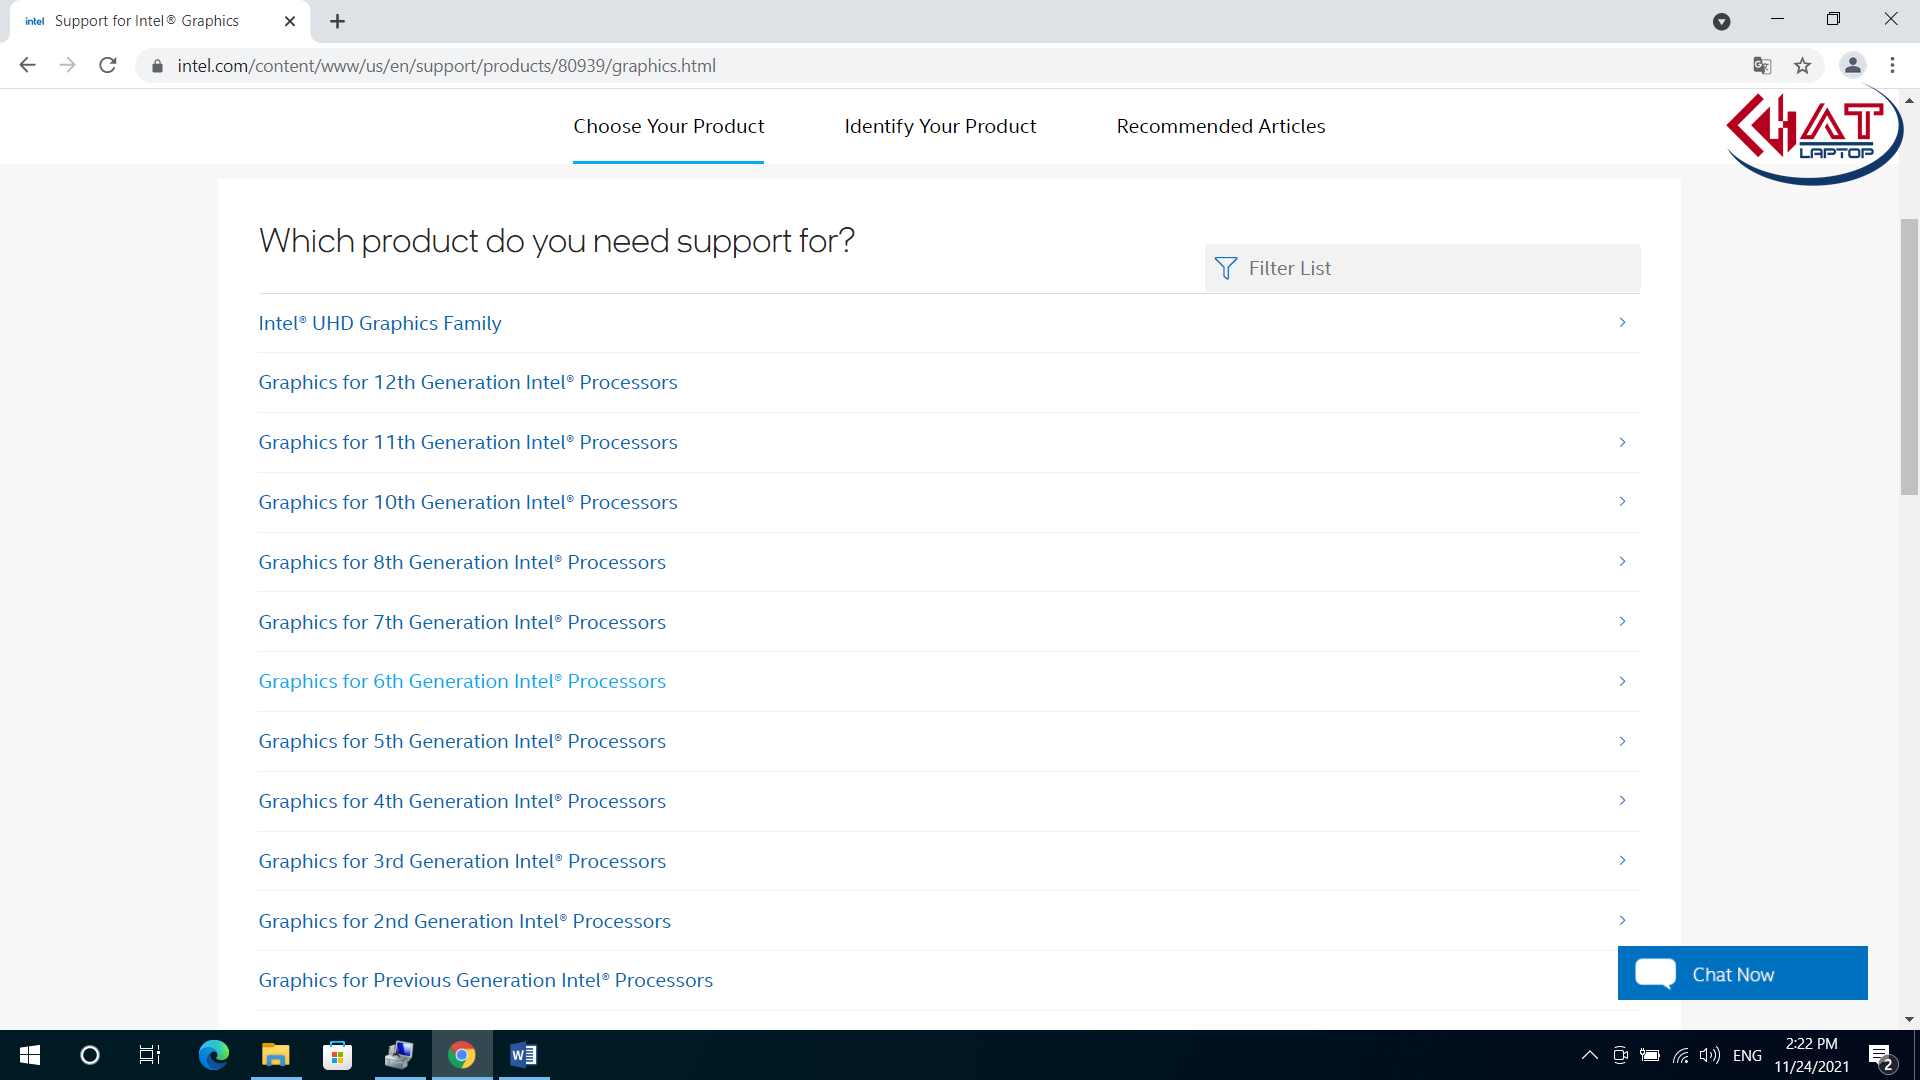Reload the Intel support page
Image resolution: width=1920 pixels, height=1080 pixels.
108,65
